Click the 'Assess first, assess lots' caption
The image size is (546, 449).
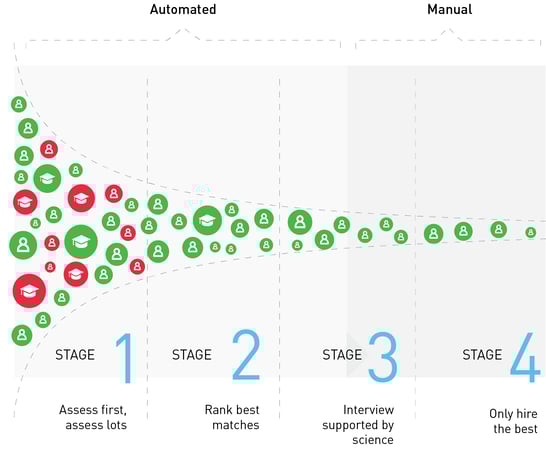click(93, 417)
